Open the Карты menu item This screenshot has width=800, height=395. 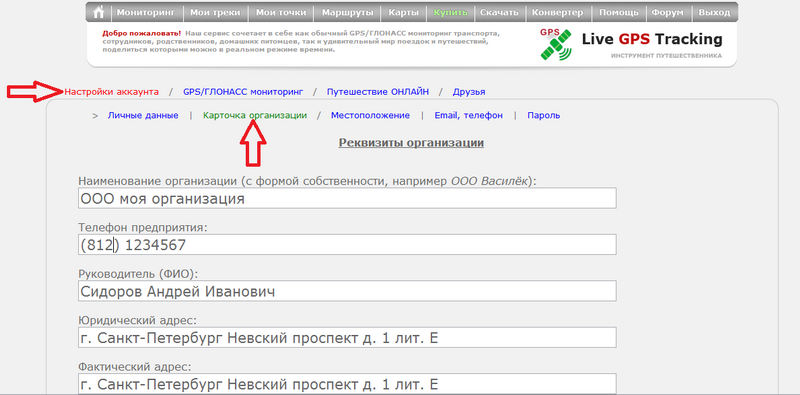pos(404,12)
